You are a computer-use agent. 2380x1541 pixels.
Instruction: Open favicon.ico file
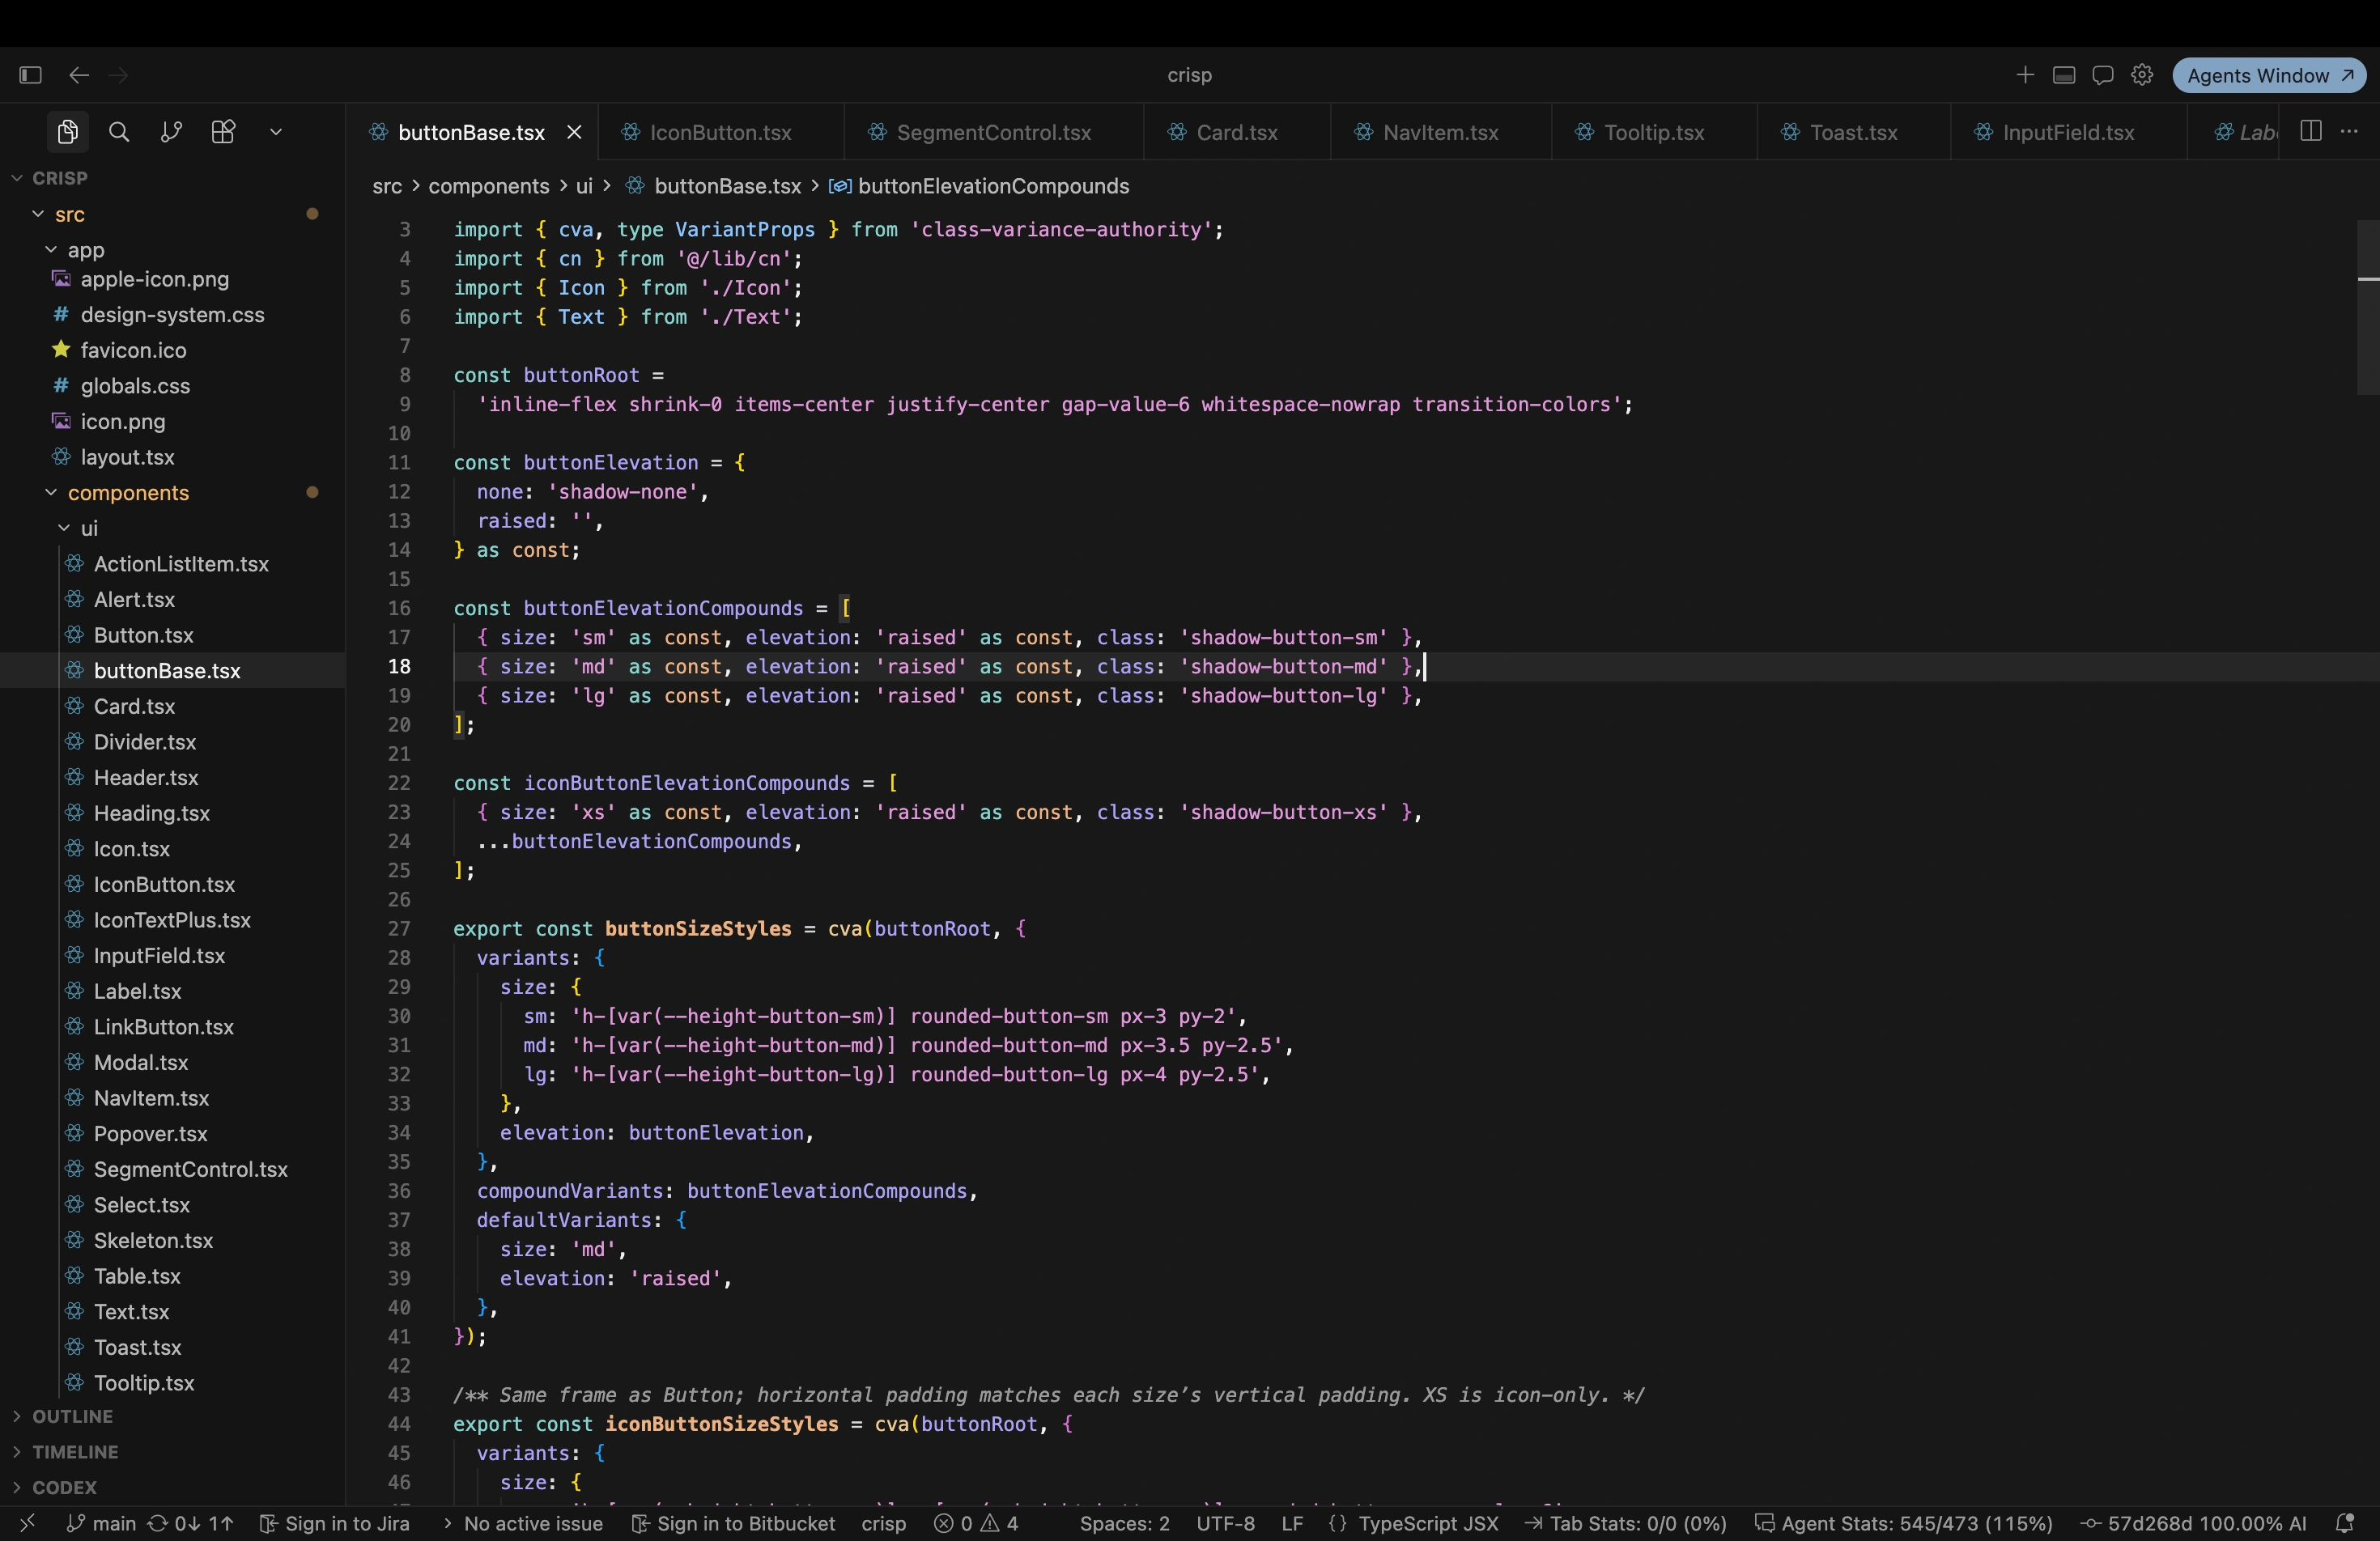pyautogui.click(x=172, y=350)
